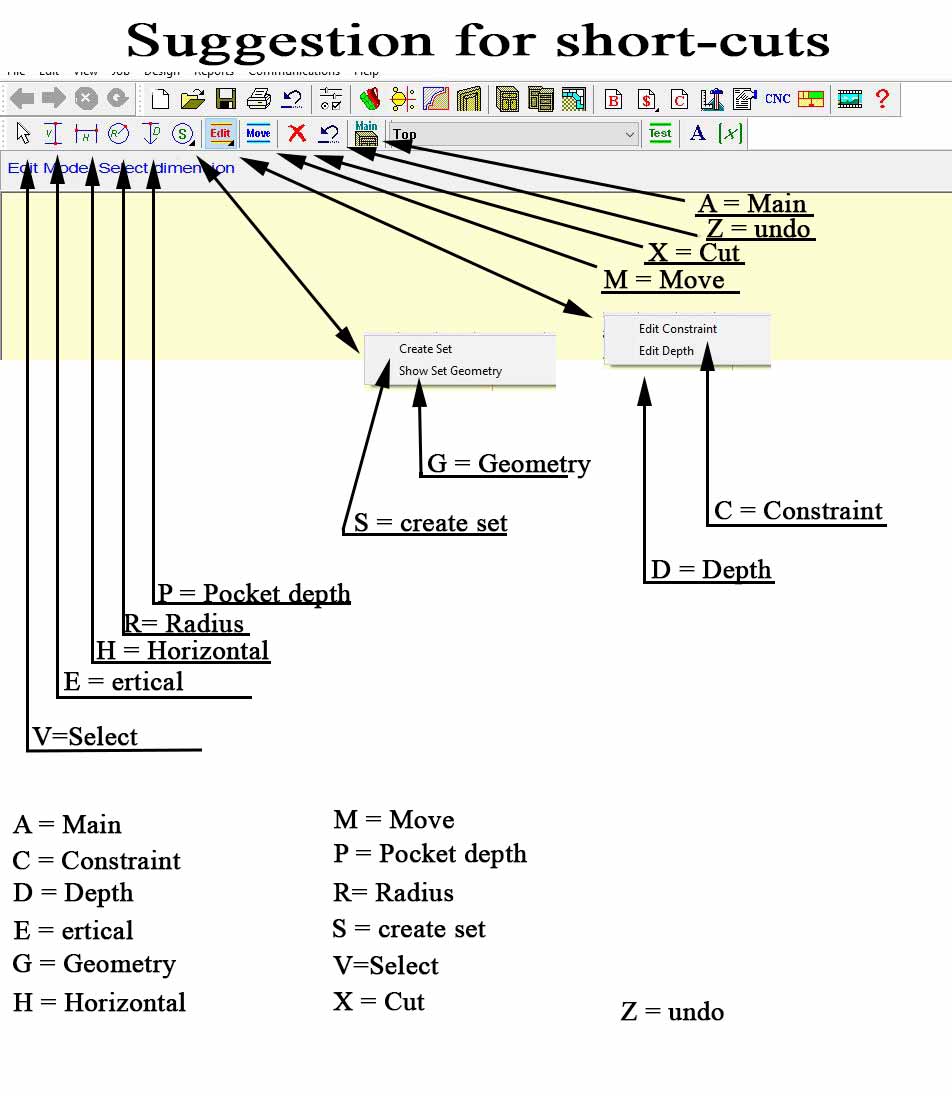
Task: Click the red X Cut icon
Action: click(x=297, y=133)
